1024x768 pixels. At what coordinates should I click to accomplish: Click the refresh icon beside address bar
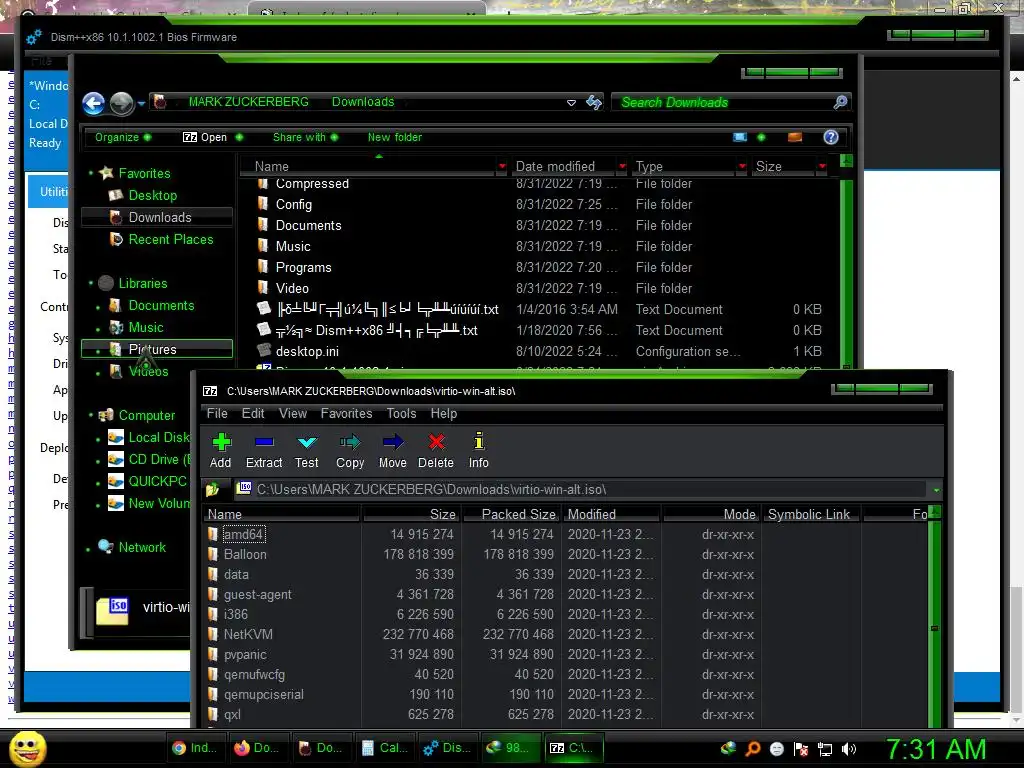(594, 102)
